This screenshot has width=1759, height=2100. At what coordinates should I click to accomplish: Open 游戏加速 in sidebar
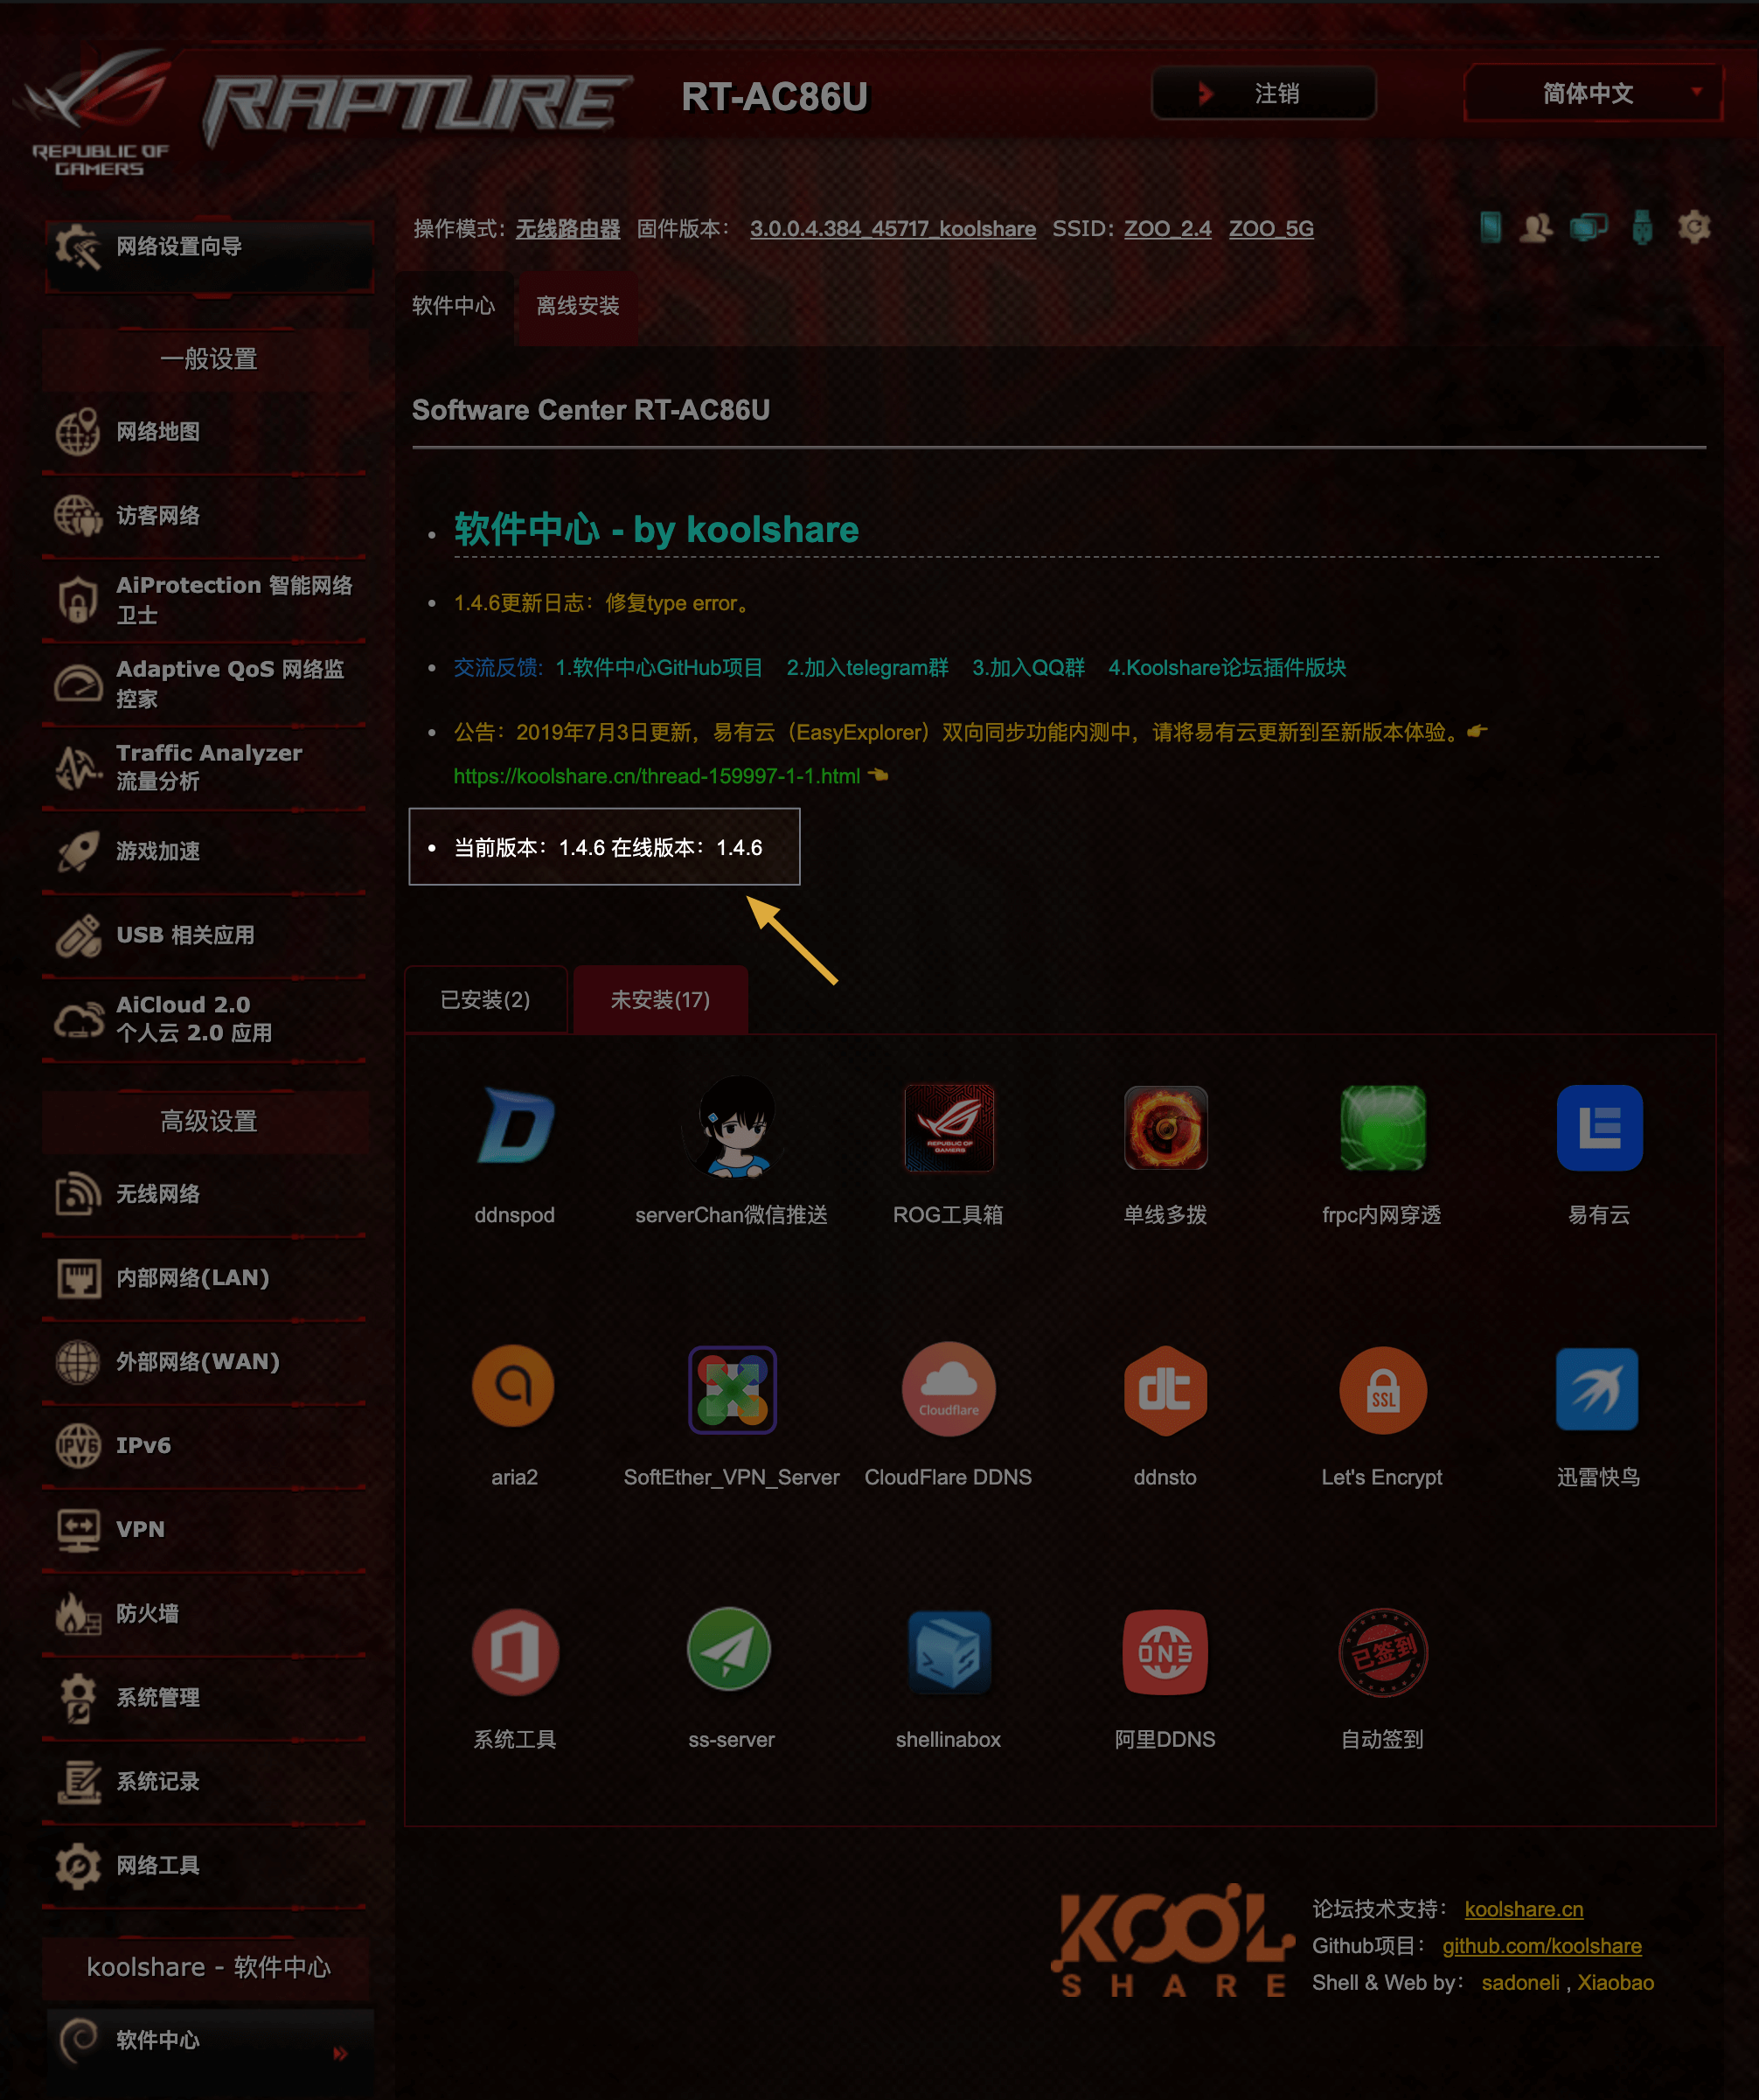tap(205, 851)
